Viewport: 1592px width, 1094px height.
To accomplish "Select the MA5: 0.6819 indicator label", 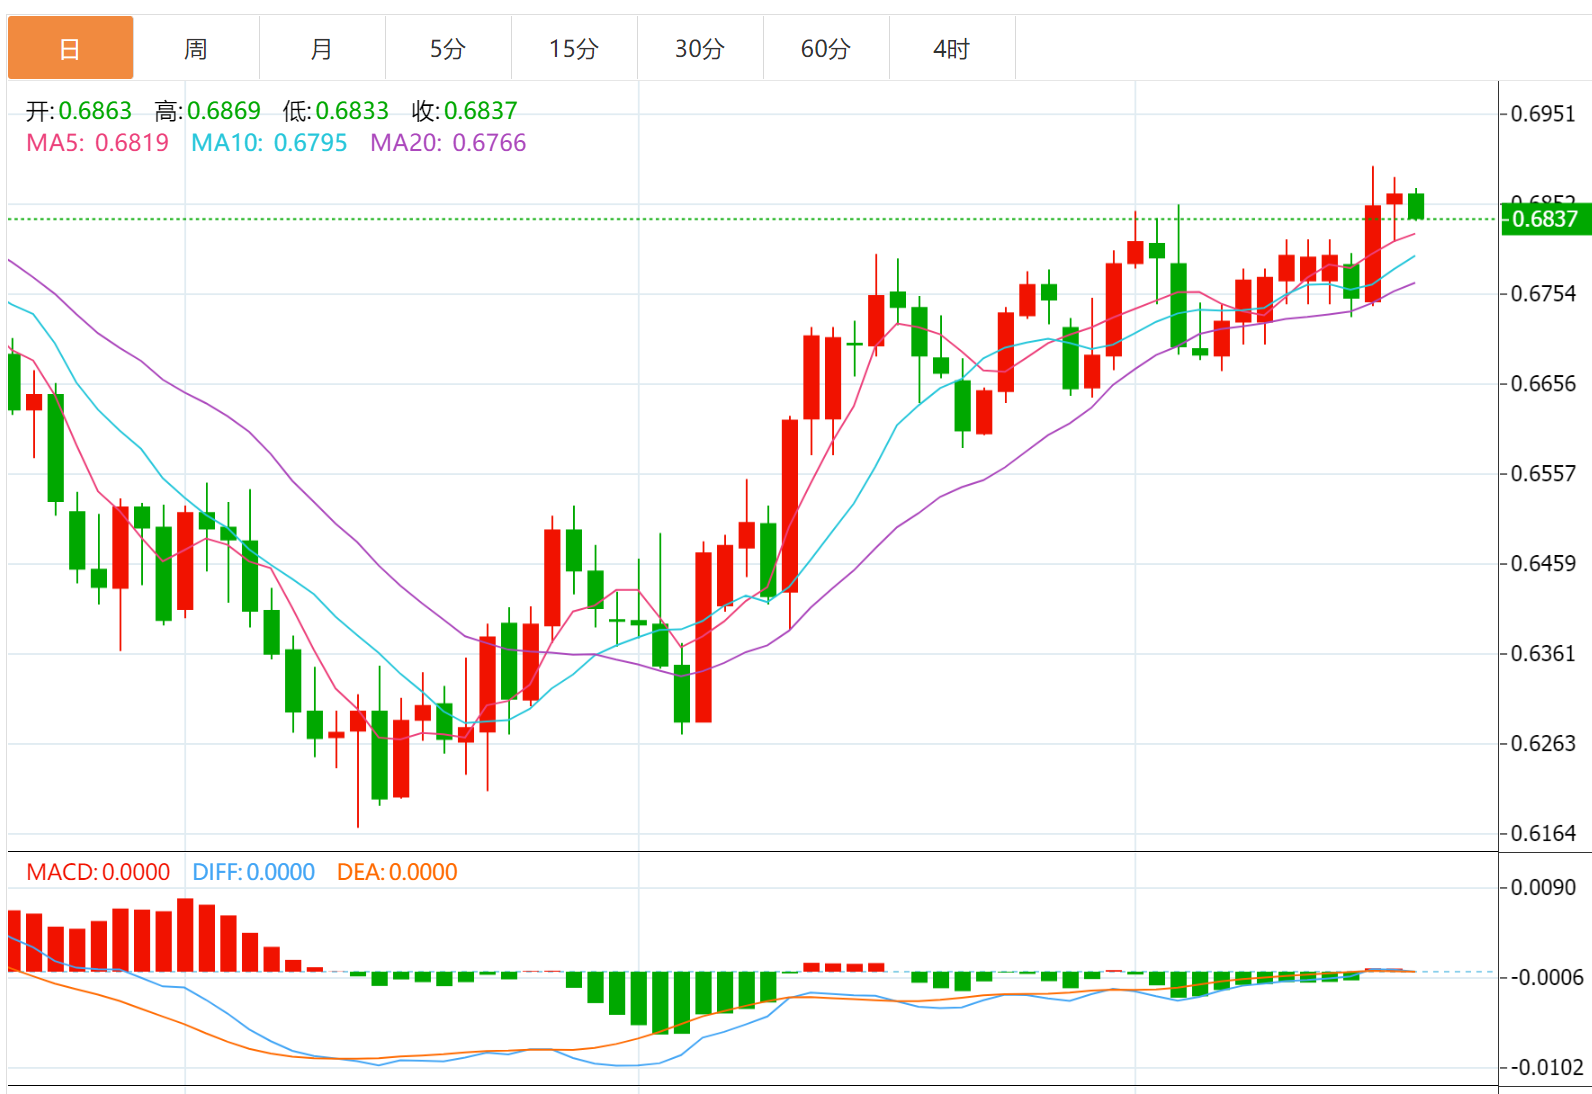I will (x=98, y=143).
